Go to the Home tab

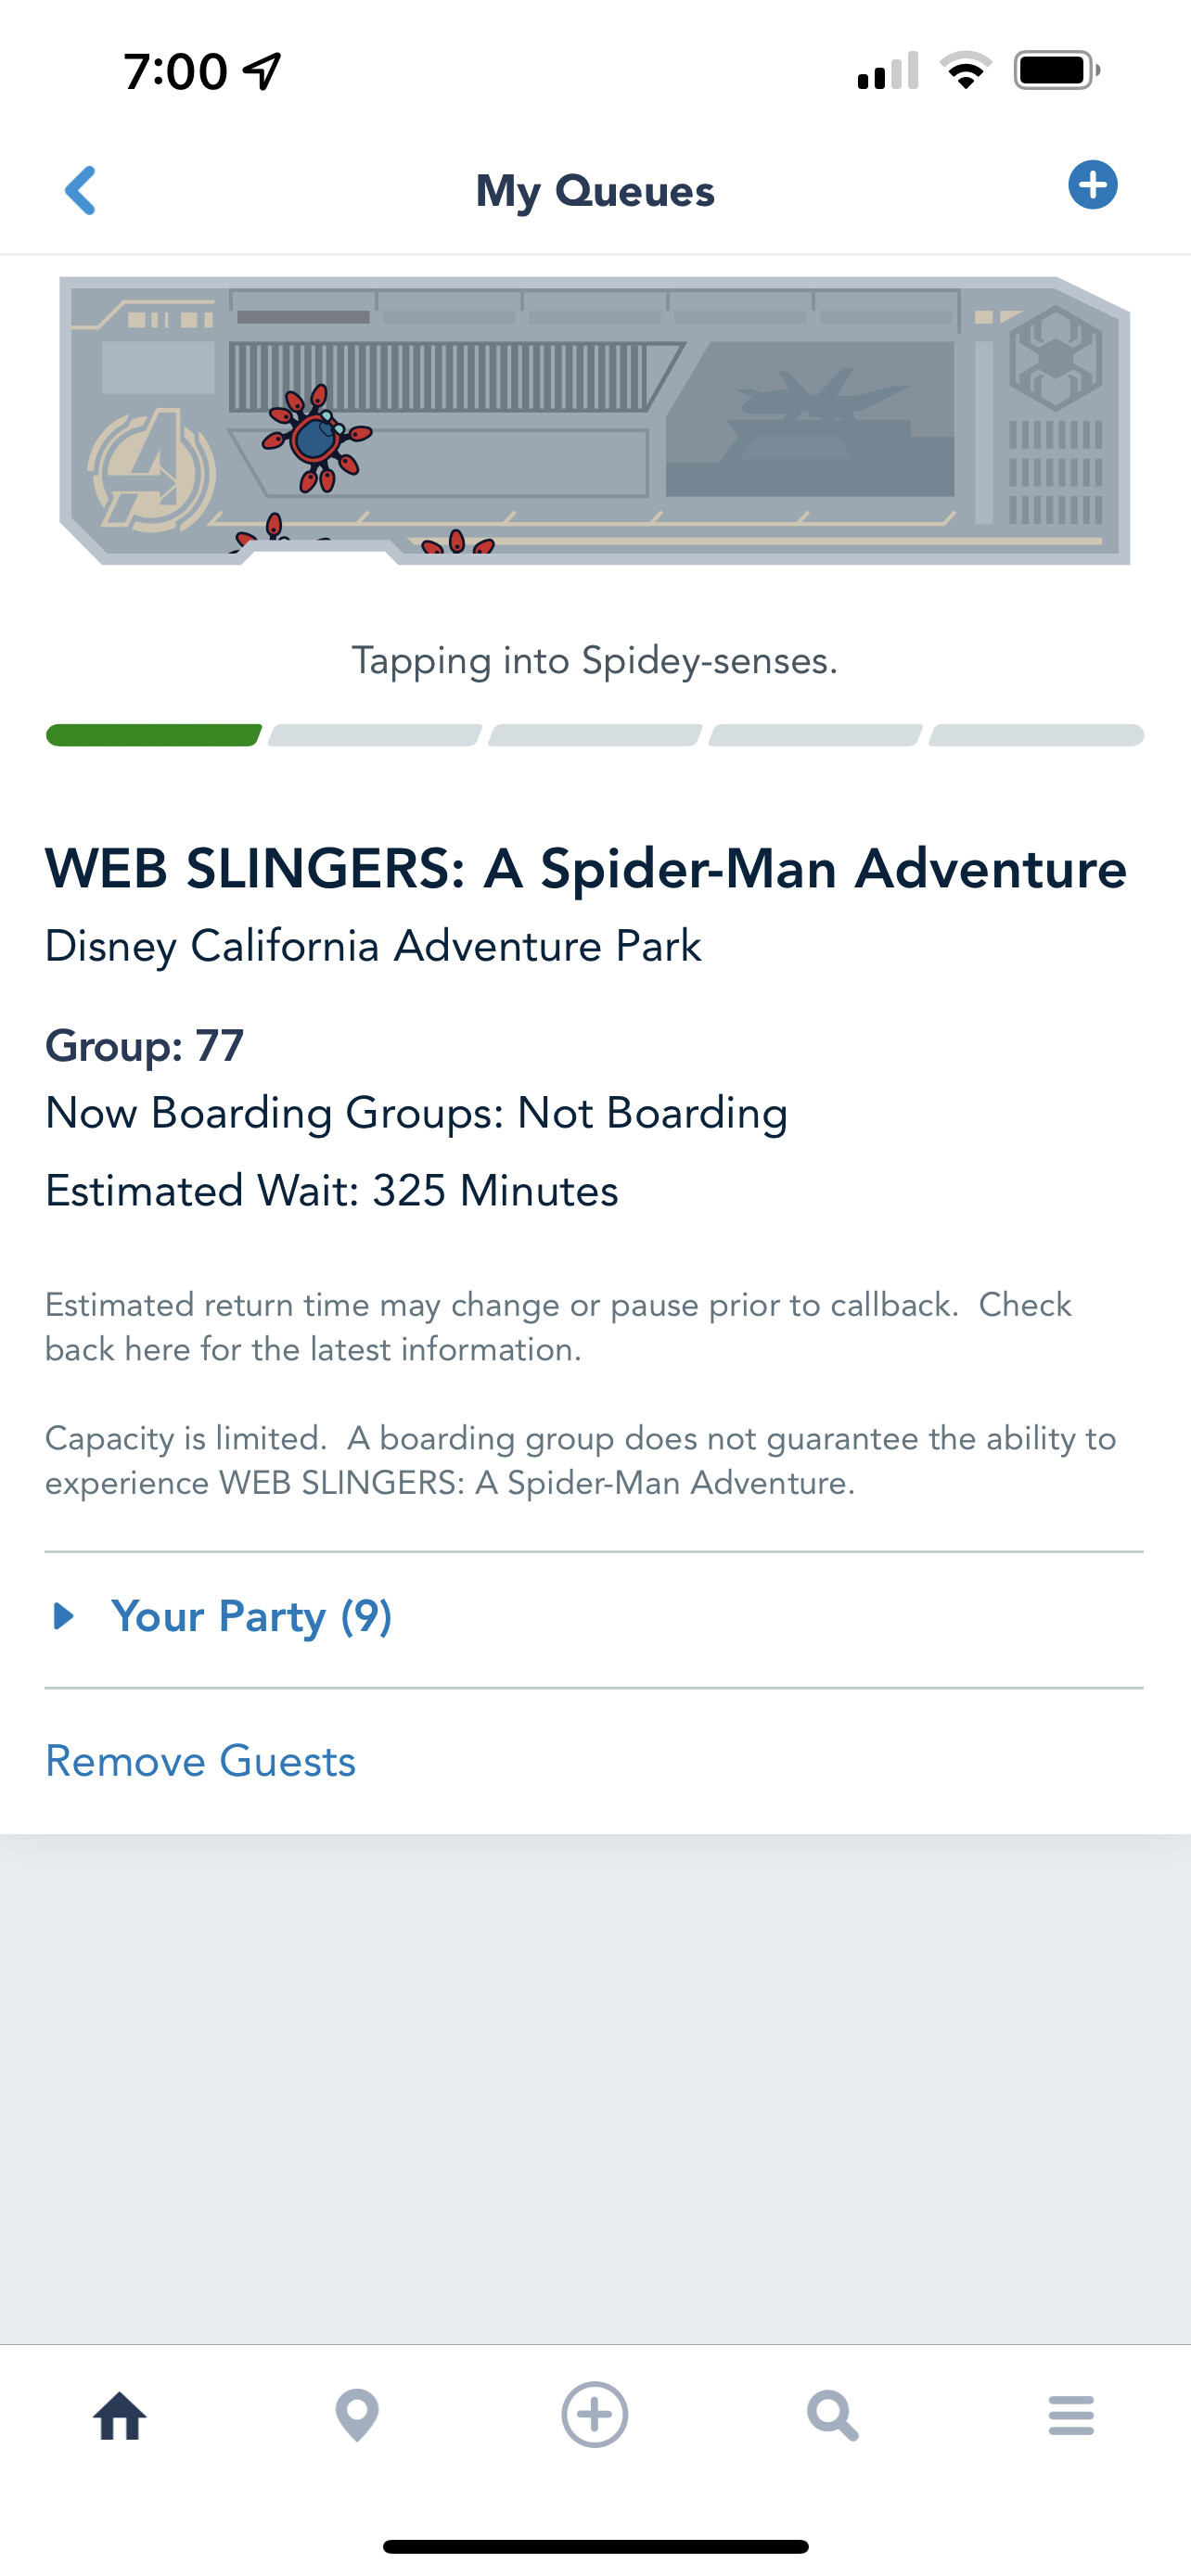point(120,2416)
